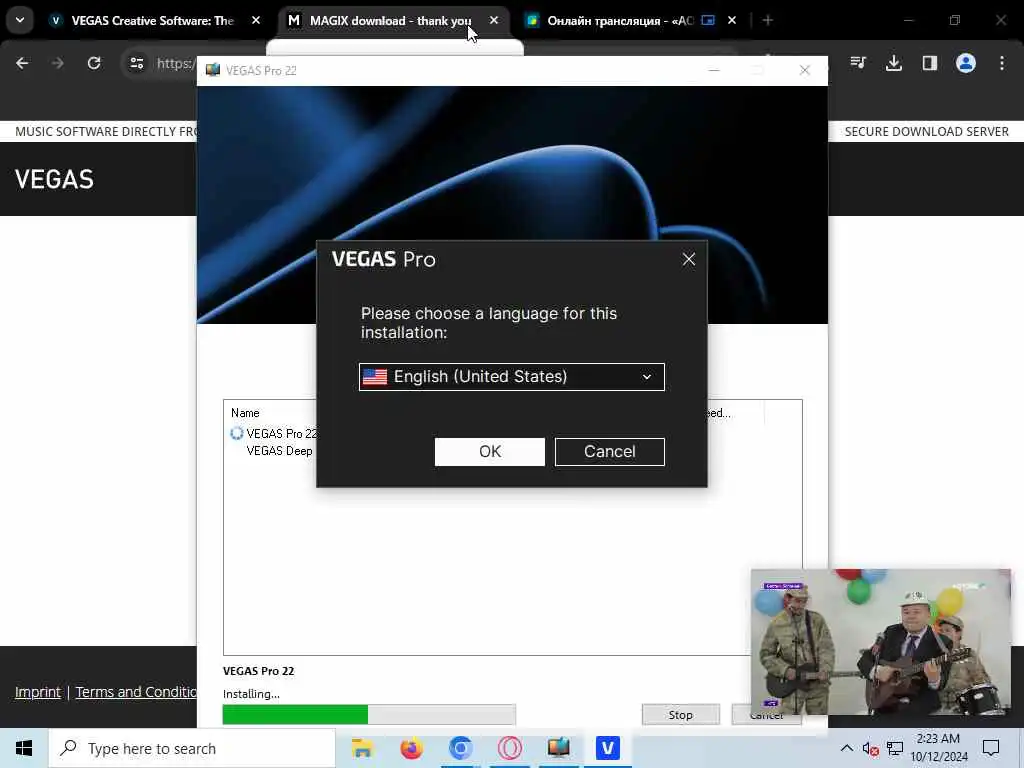This screenshot has width=1024, height=768.
Task: Reload the current page
Action: click(x=94, y=63)
